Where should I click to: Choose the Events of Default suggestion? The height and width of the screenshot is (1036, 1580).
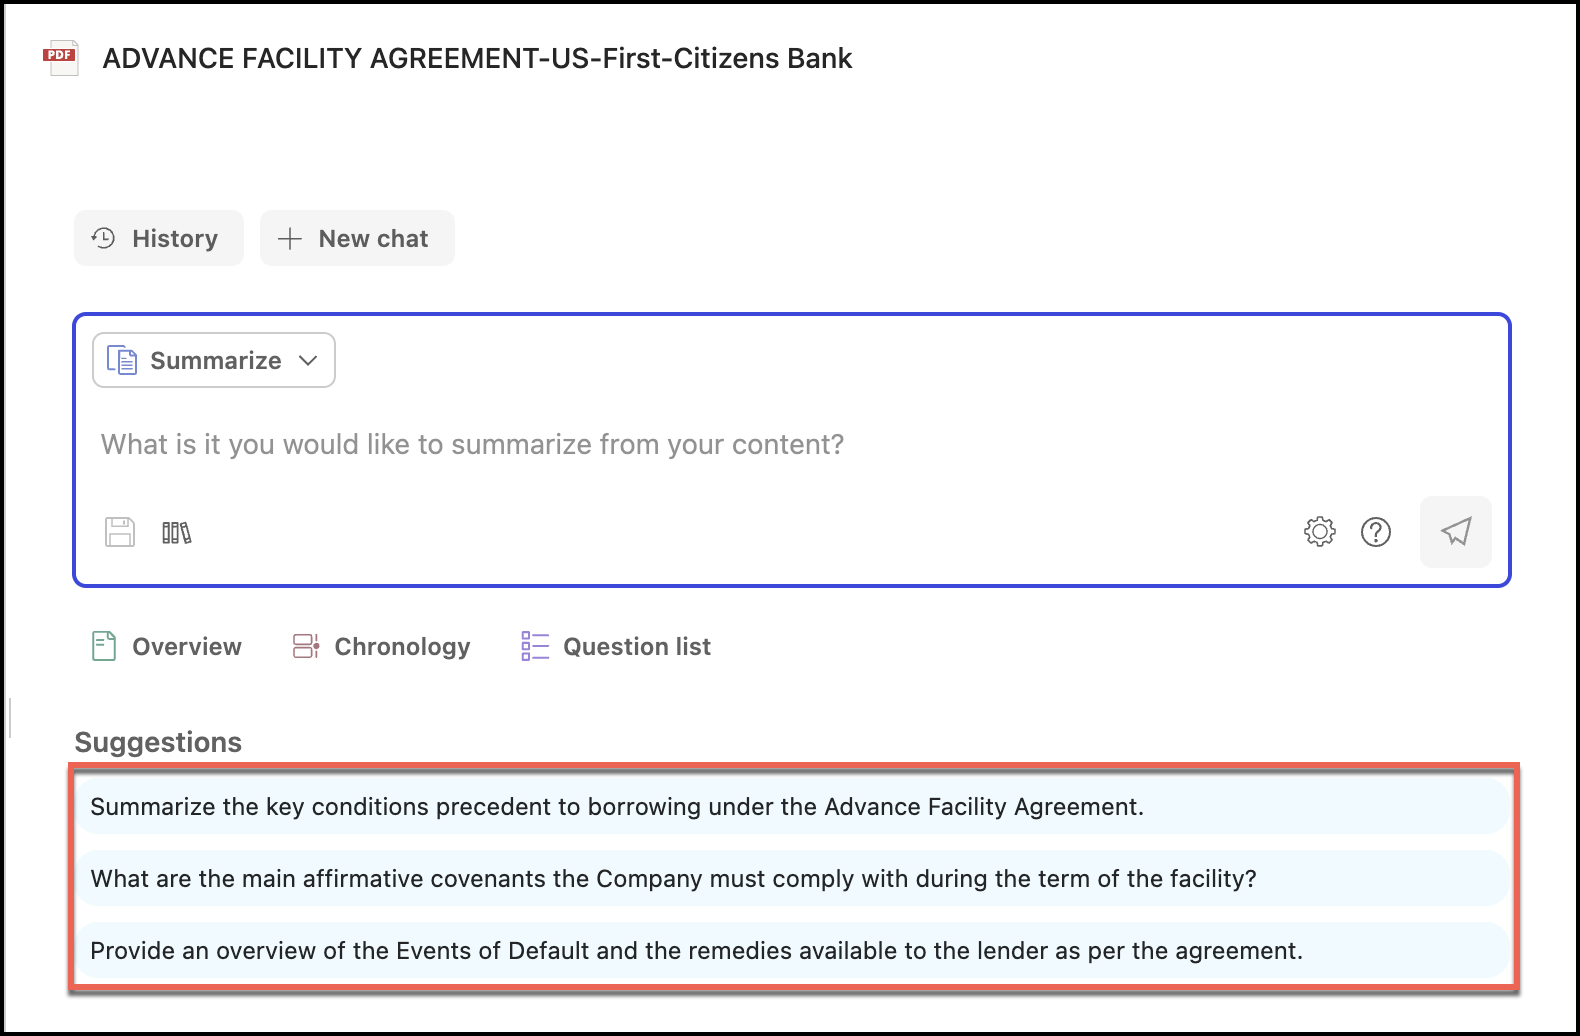click(x=696, y=951)
